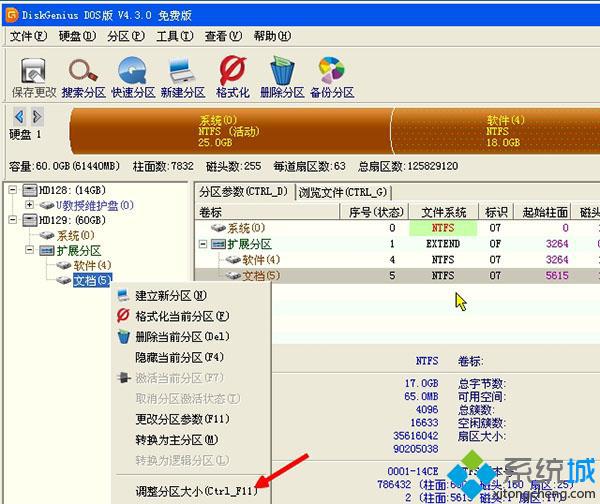Collapse 扩展分区 row in partition table
This screenshot has height=504, width=600.
[x=203, y=244]
